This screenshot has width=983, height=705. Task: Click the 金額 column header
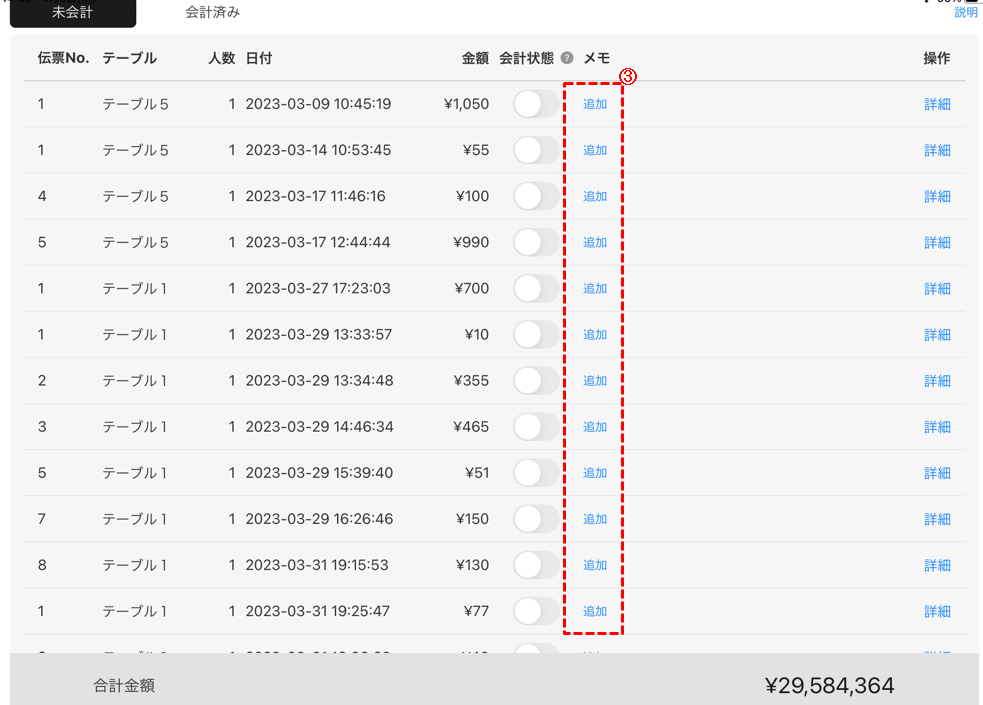pyautogui.click(x=475, y=58)
